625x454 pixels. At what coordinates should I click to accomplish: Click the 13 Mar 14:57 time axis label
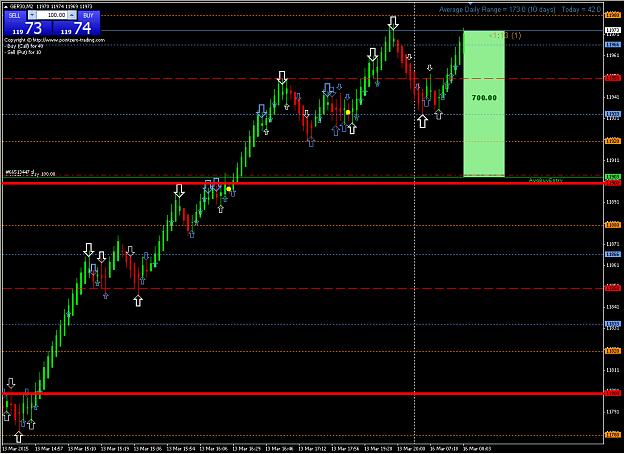point(49,449)
